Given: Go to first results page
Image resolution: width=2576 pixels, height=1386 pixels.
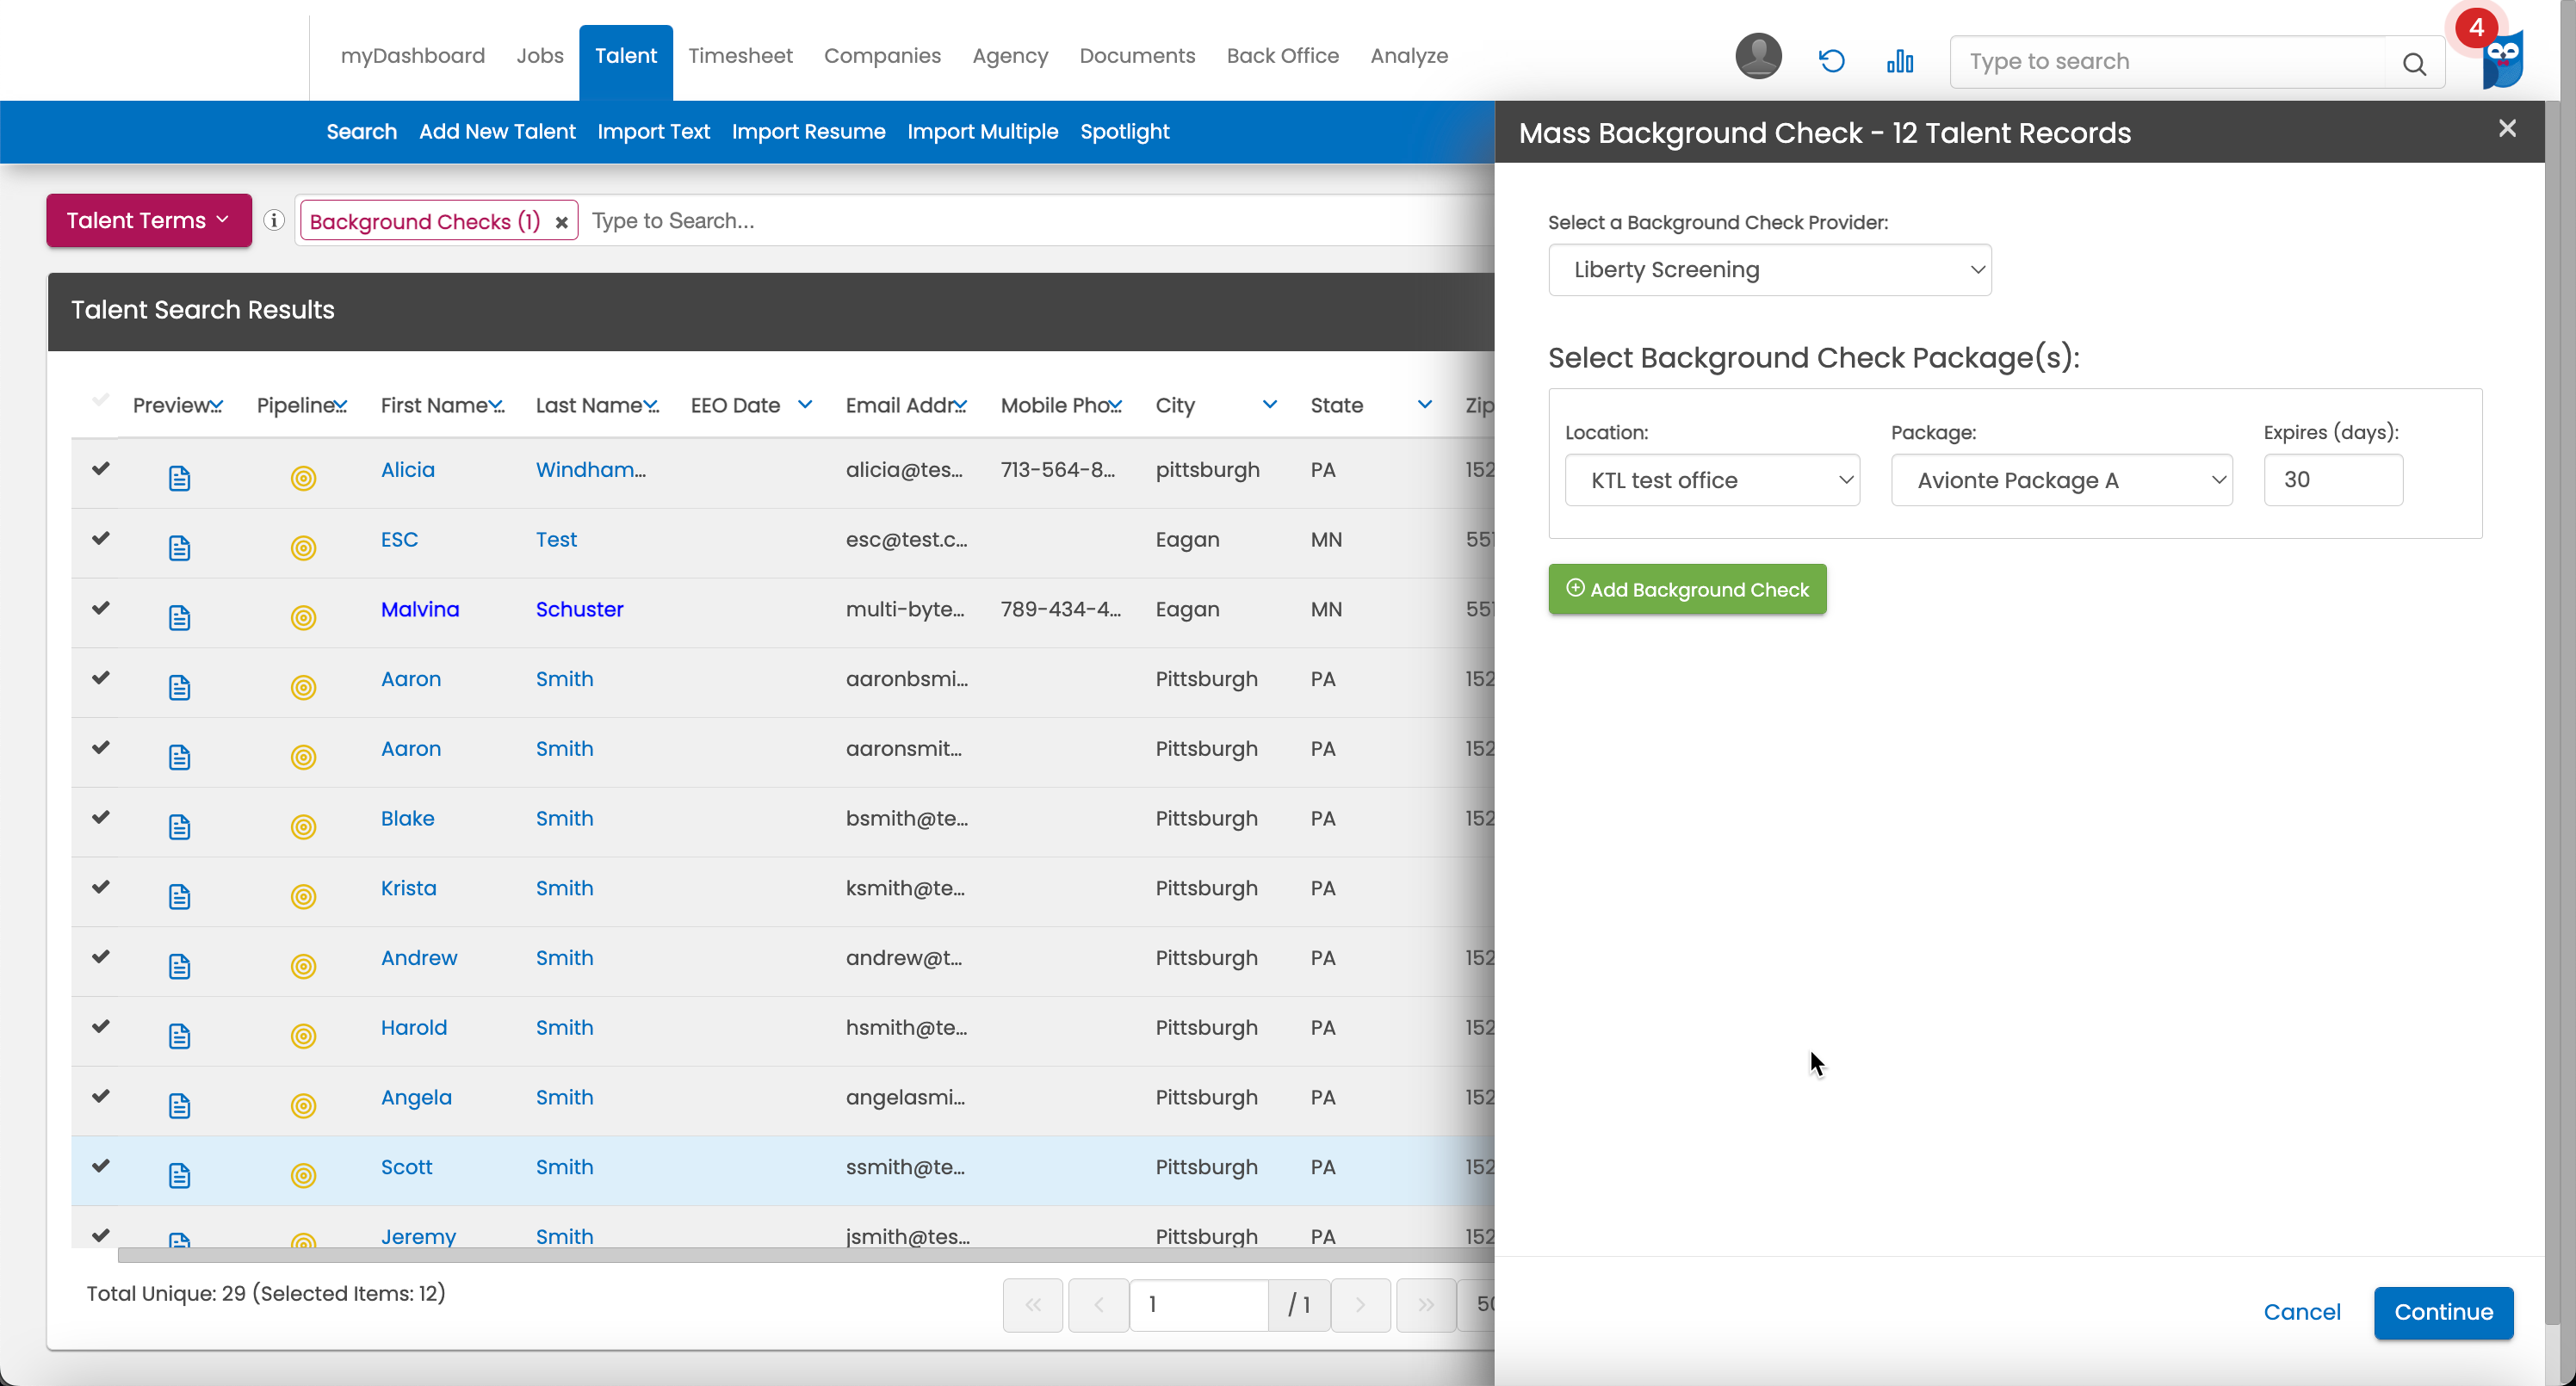Looking at the screenshot, I should [x=1033, y=1305].
